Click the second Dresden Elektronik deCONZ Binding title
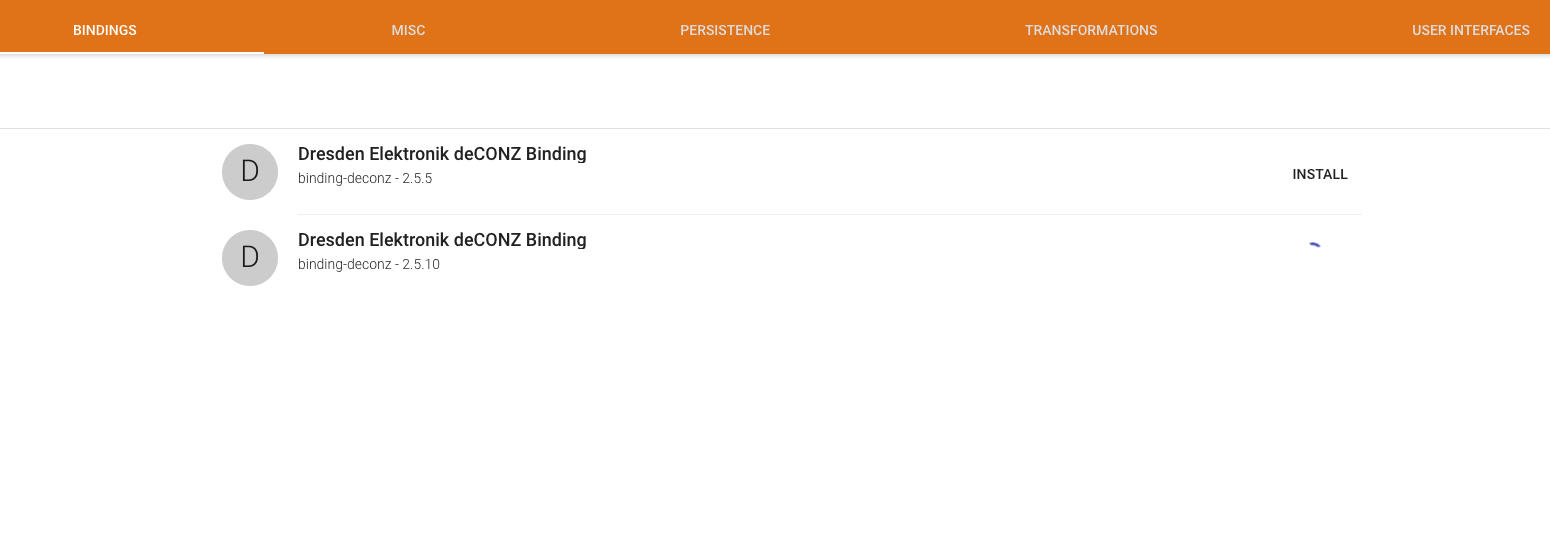The width and height of the screenshot is (1550, 543). pos(442,240)
